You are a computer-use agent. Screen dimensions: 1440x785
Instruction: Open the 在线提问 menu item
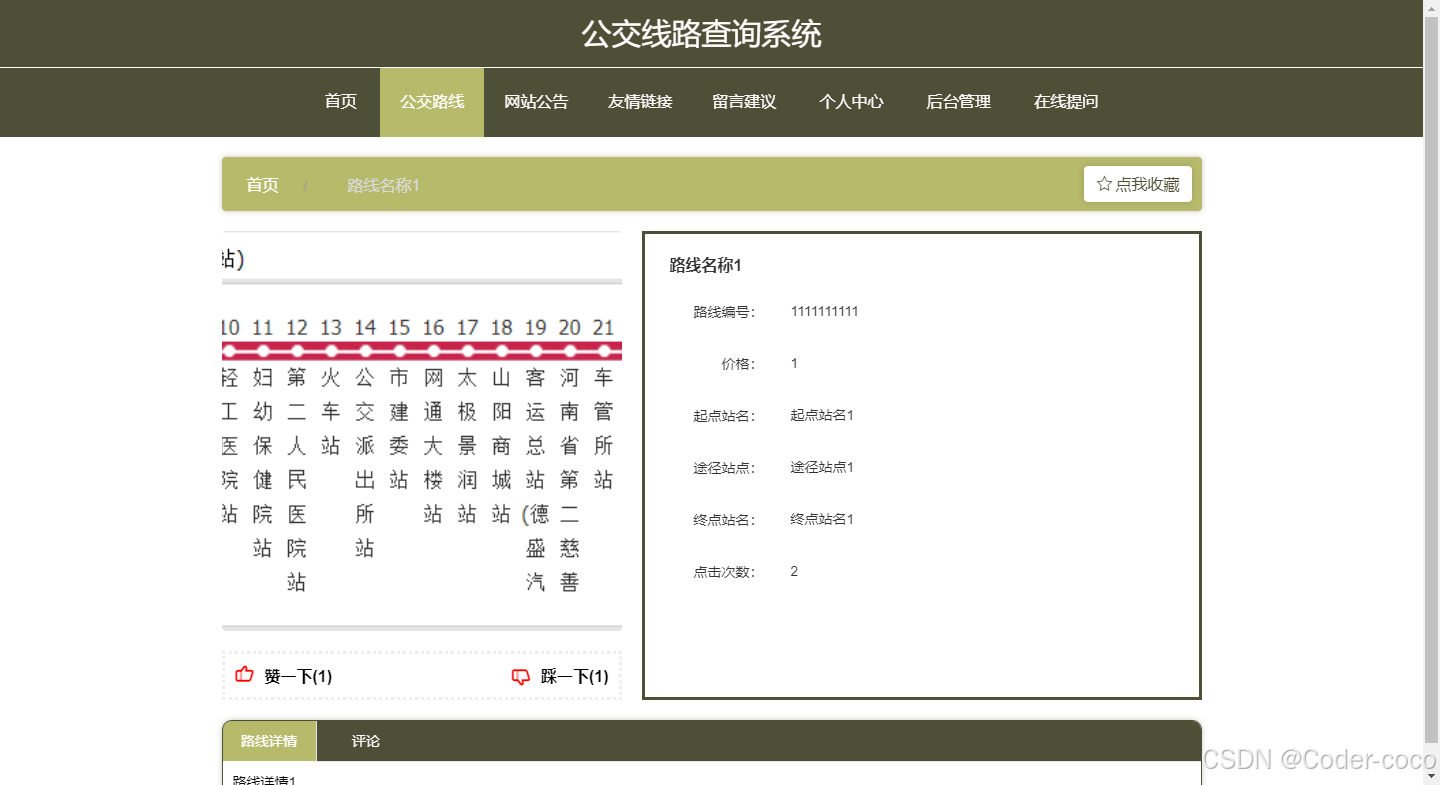(1066, 102)
